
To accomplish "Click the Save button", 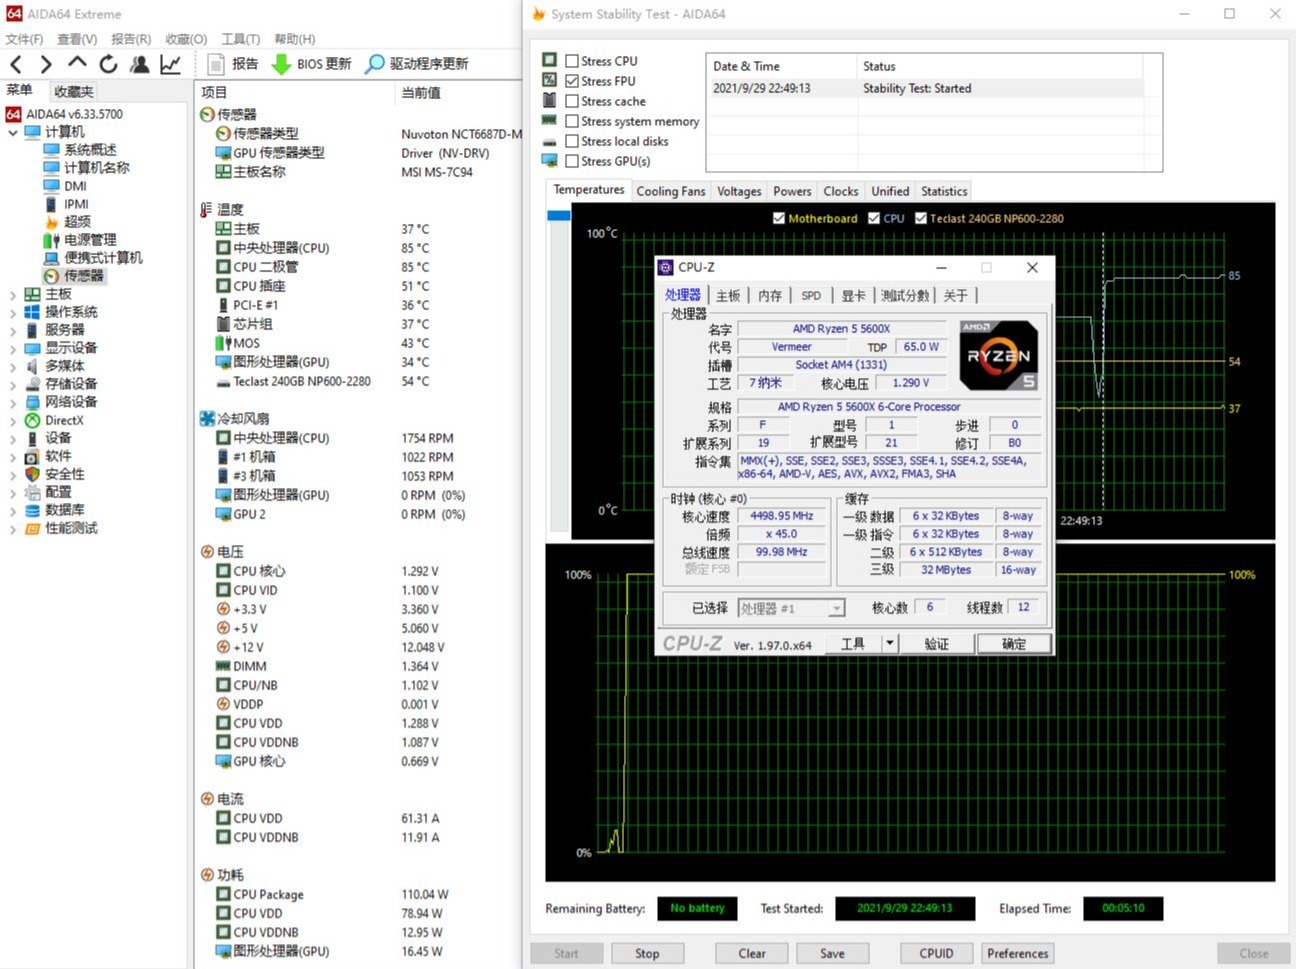I will point(832,953).
